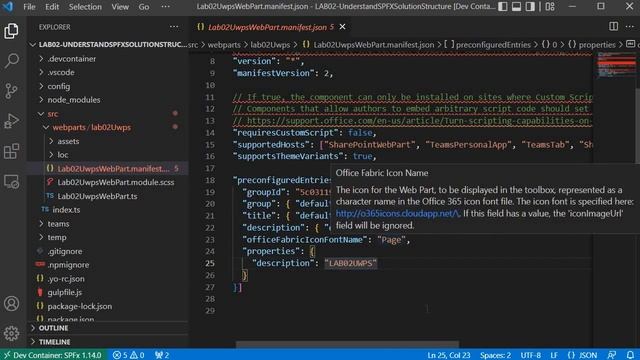Click the properties breadcrumb segment

pyautogui.click(x=597, y=45)
